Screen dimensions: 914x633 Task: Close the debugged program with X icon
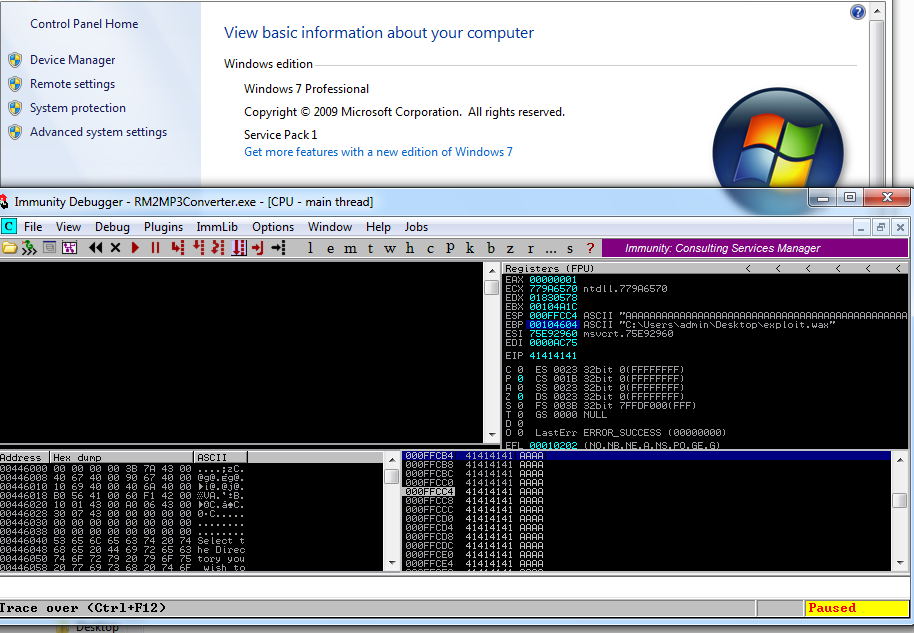point(115,248)
